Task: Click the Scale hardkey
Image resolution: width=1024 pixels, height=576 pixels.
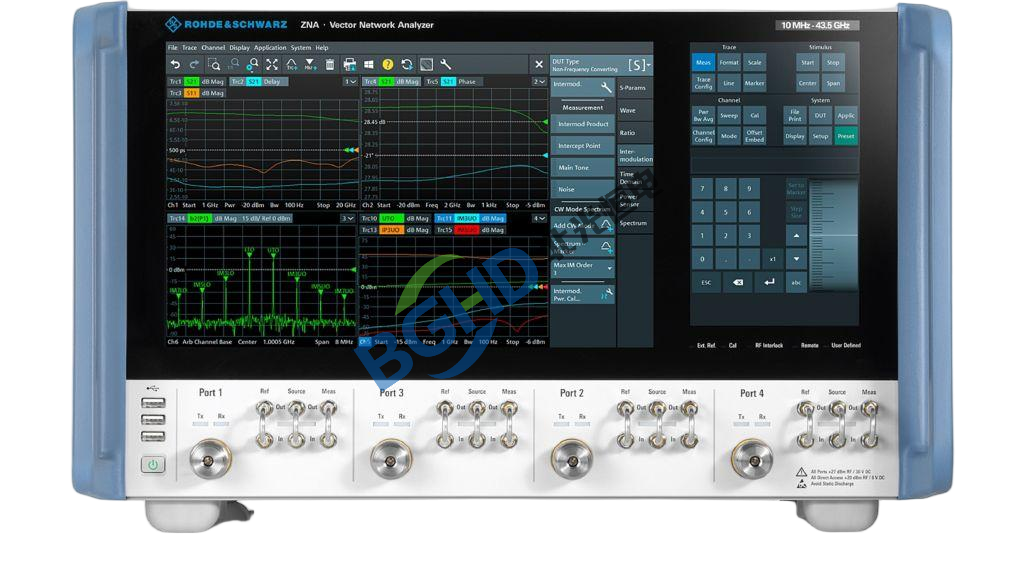Action: pos(755,63)
